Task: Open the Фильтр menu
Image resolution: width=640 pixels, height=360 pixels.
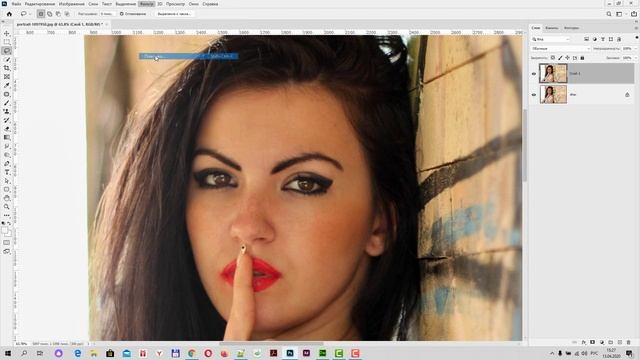Action: click(146, 4)
